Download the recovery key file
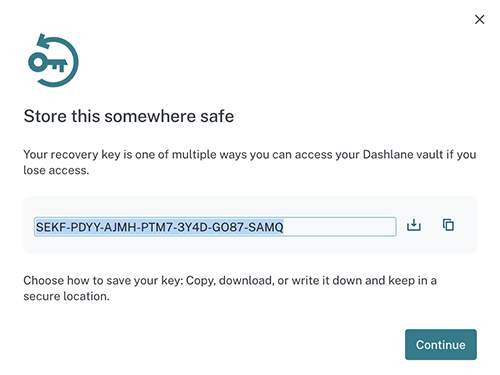The height and width of the screenshot is (375, 500). tap(414, 225)
